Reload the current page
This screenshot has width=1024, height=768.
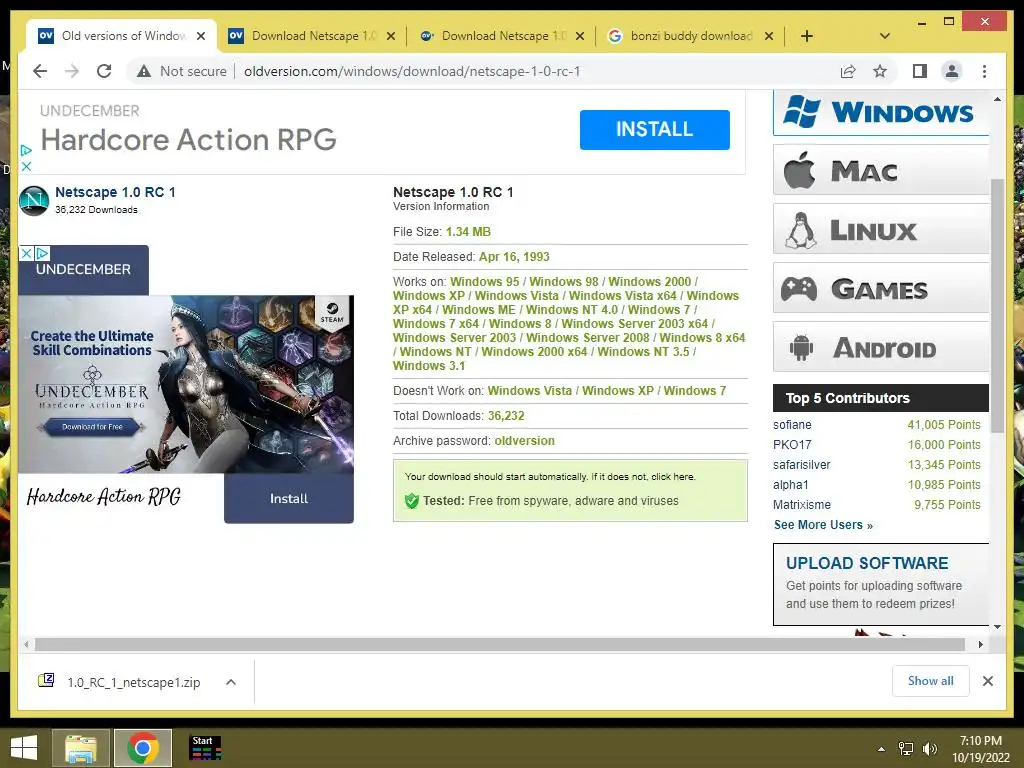[104, 71]
